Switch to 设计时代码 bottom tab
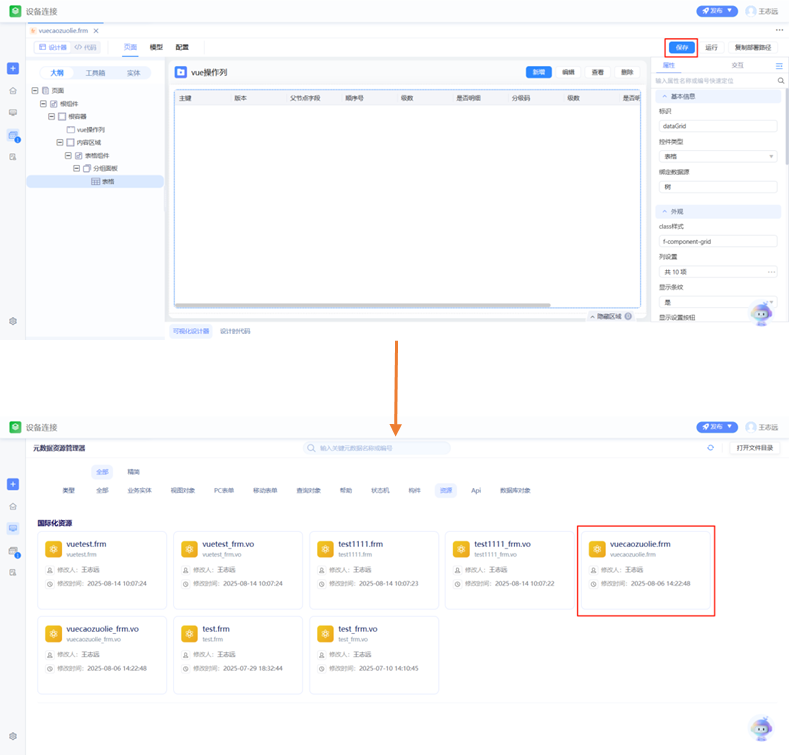The width and height of the screenshot is (789, 755). (235, 331)
